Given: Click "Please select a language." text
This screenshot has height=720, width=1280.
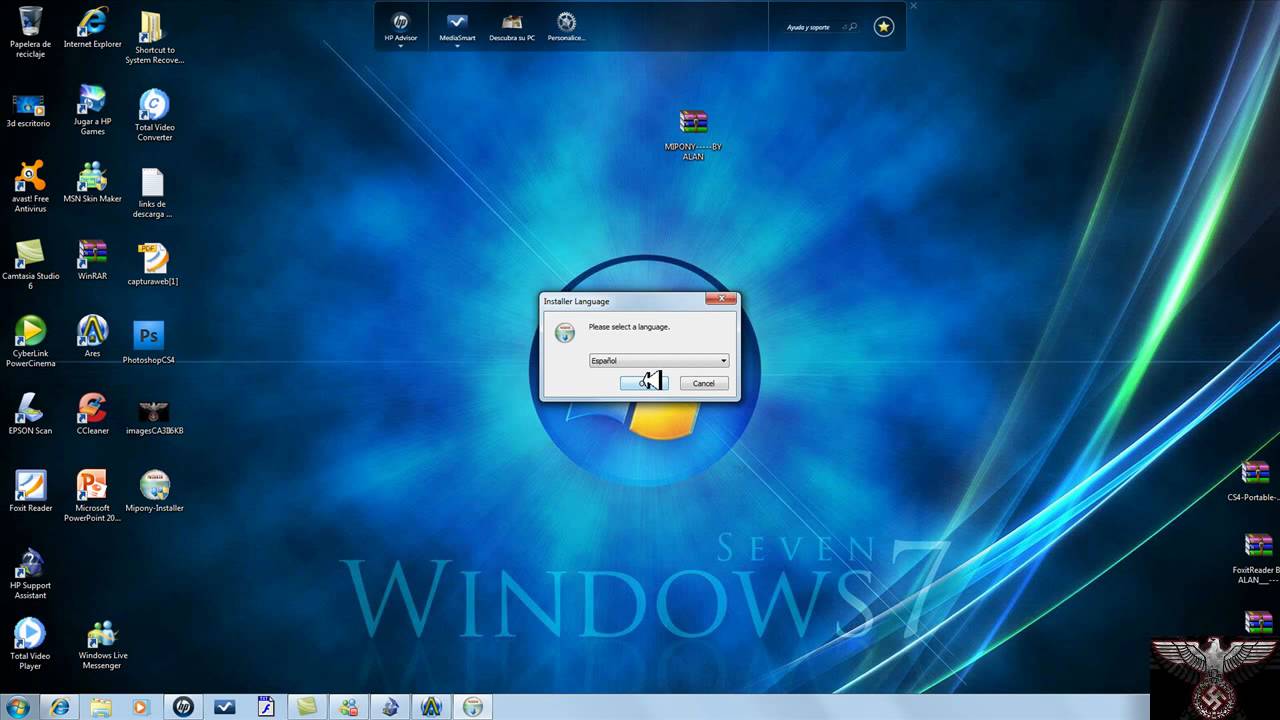Looking at the screenshot, I should [x=629, y=327].
